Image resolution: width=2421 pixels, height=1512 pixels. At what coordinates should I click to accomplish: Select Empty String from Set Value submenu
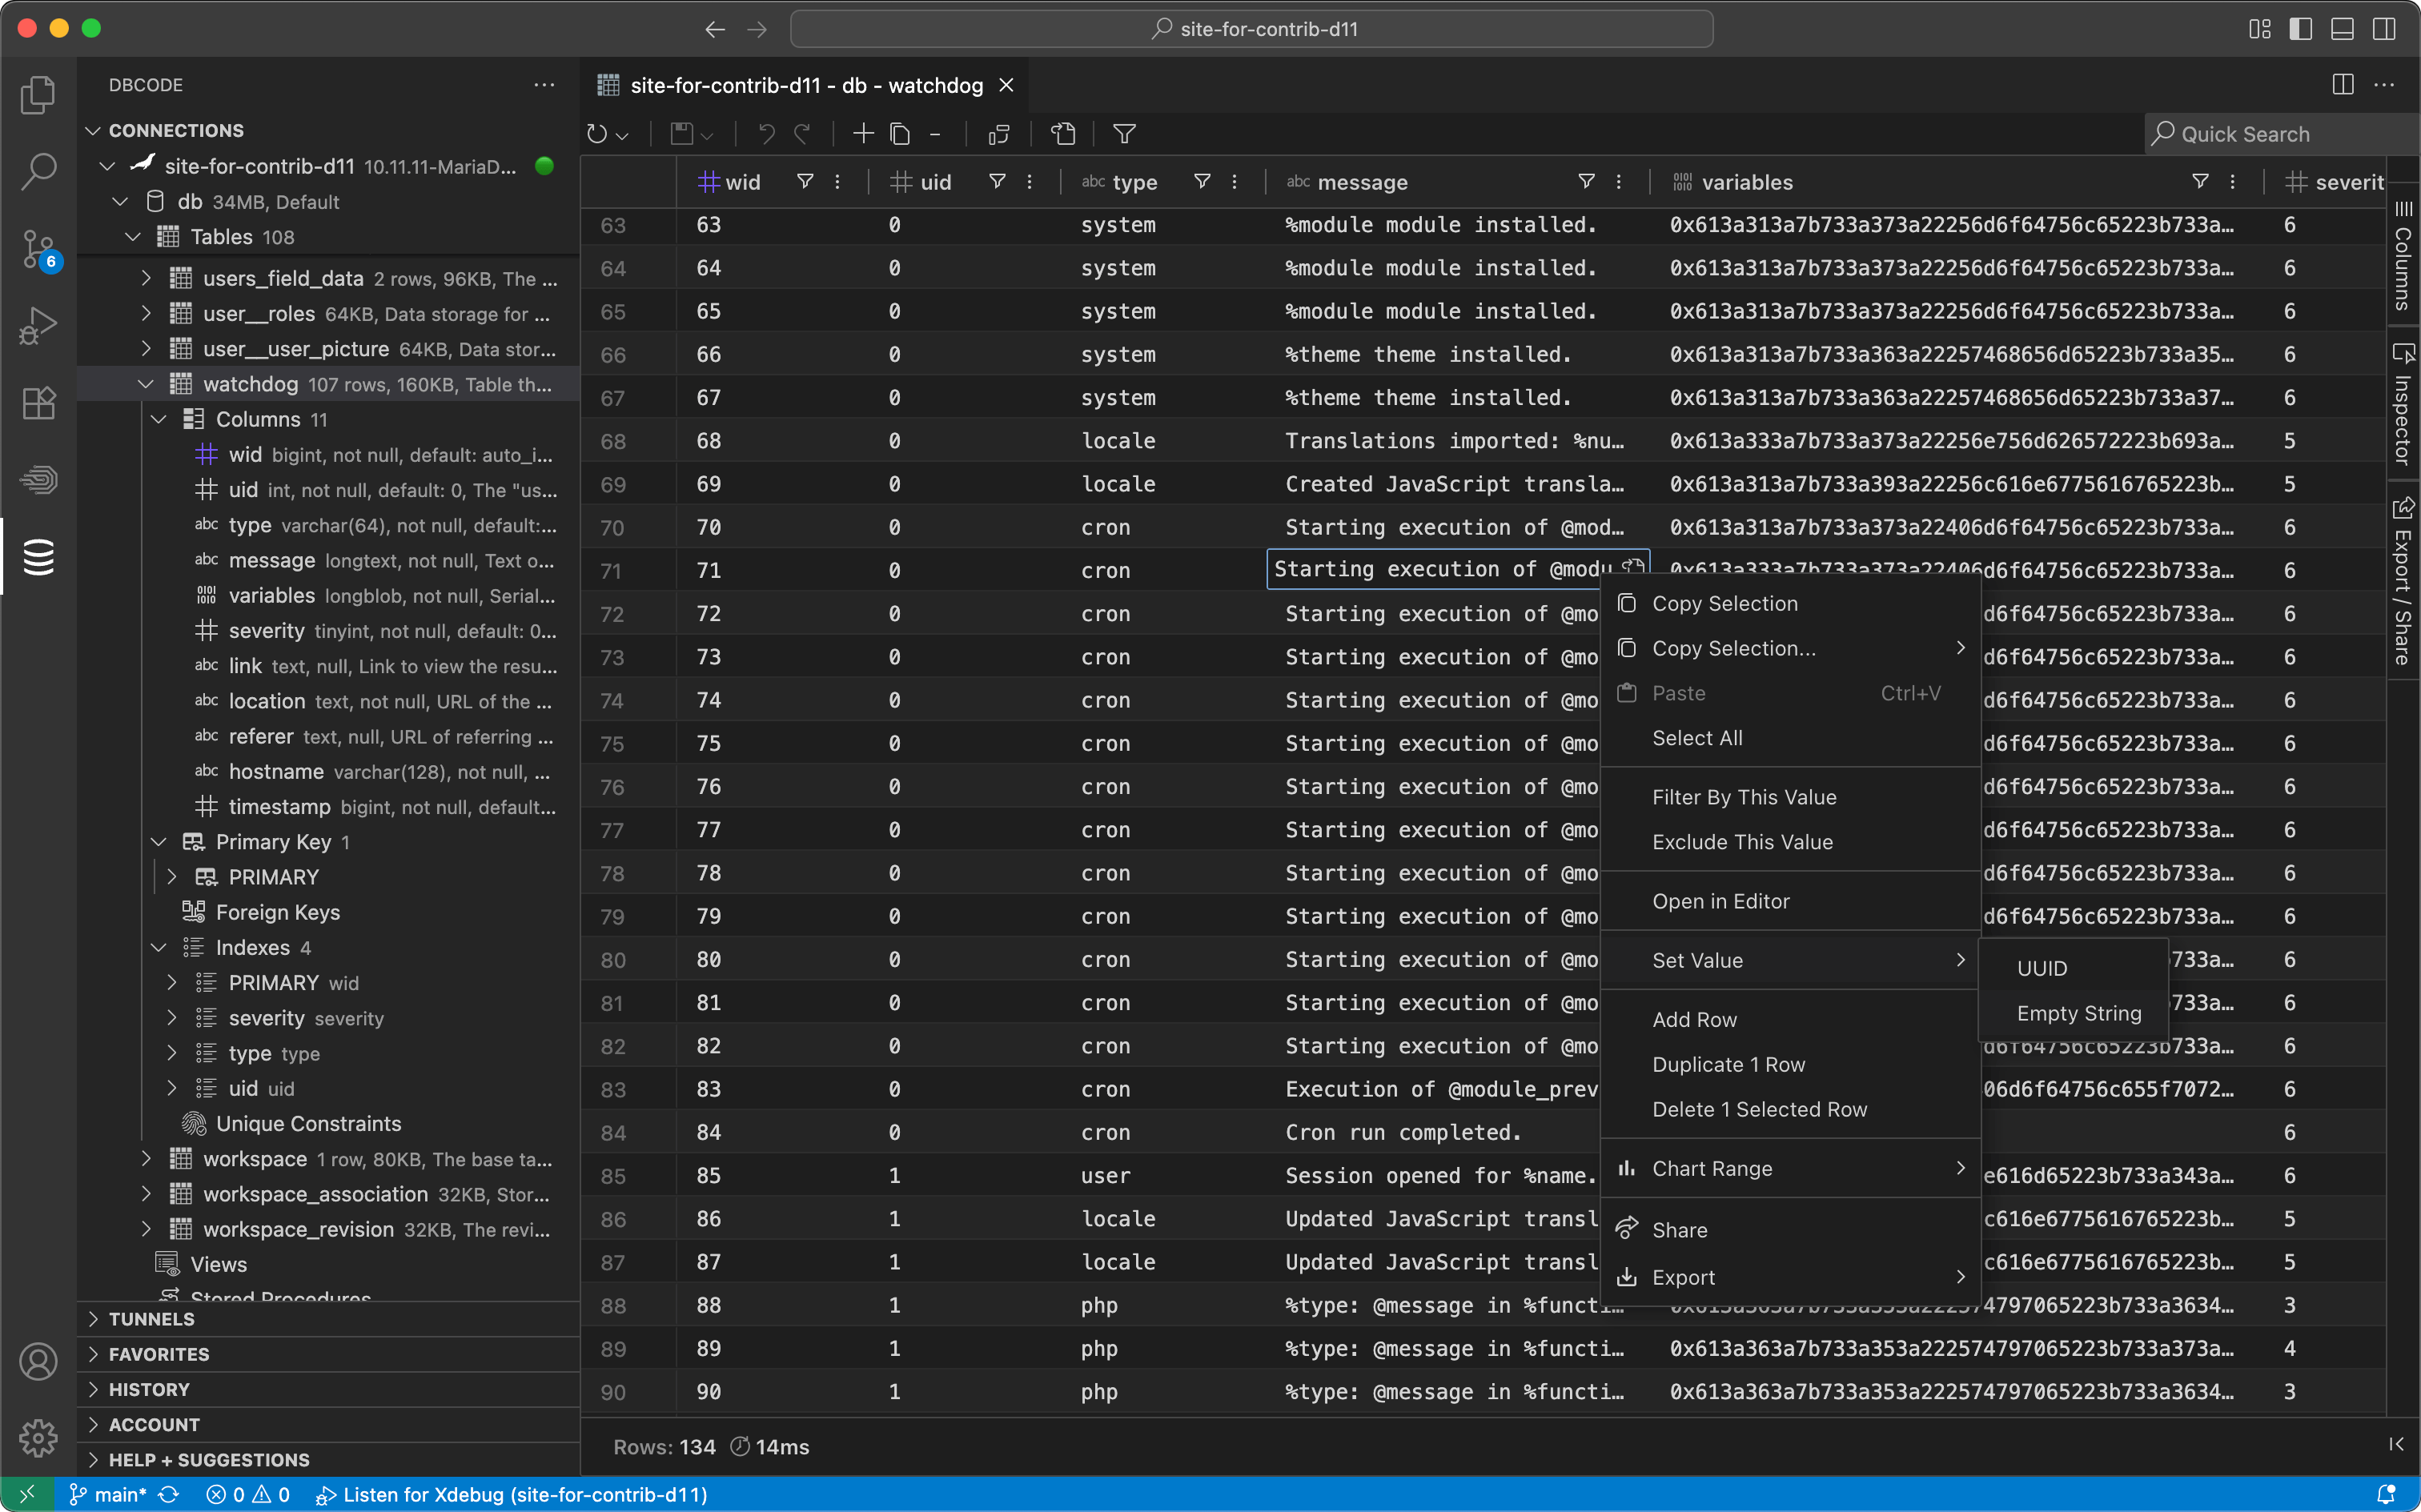[x=2079, y=1013]
